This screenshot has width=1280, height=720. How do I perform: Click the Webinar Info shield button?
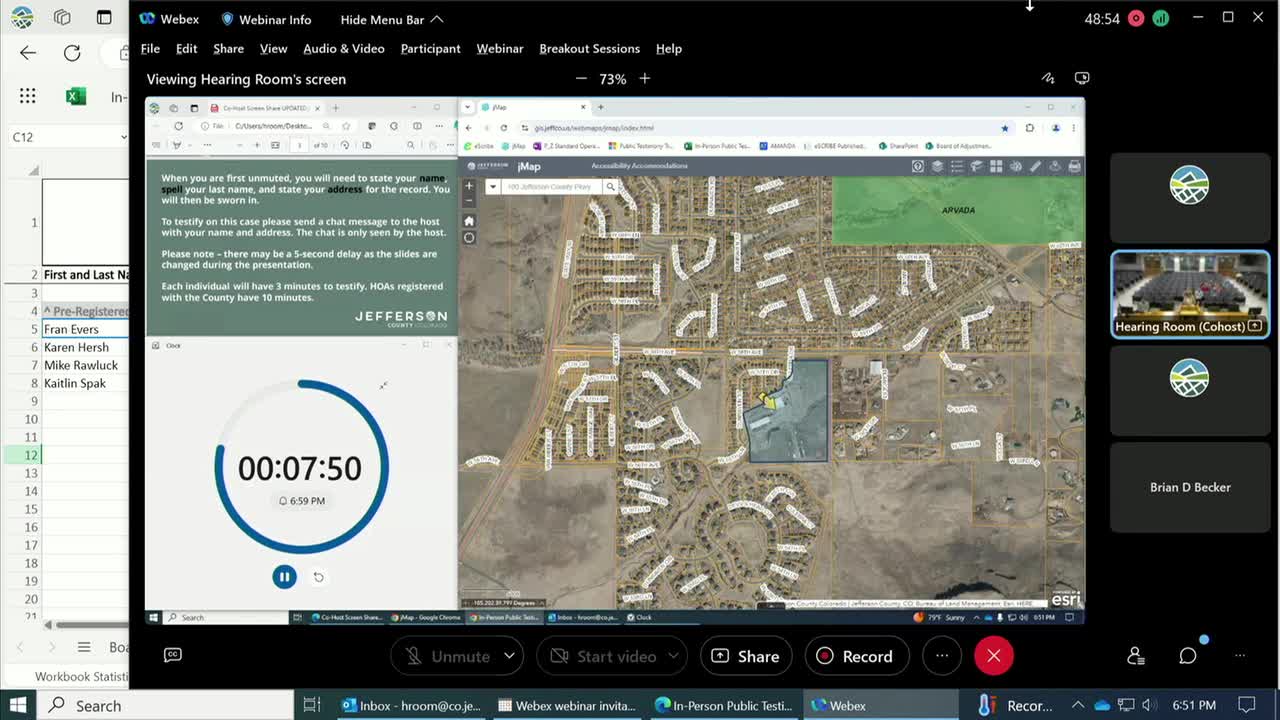[x=266, y=19]
